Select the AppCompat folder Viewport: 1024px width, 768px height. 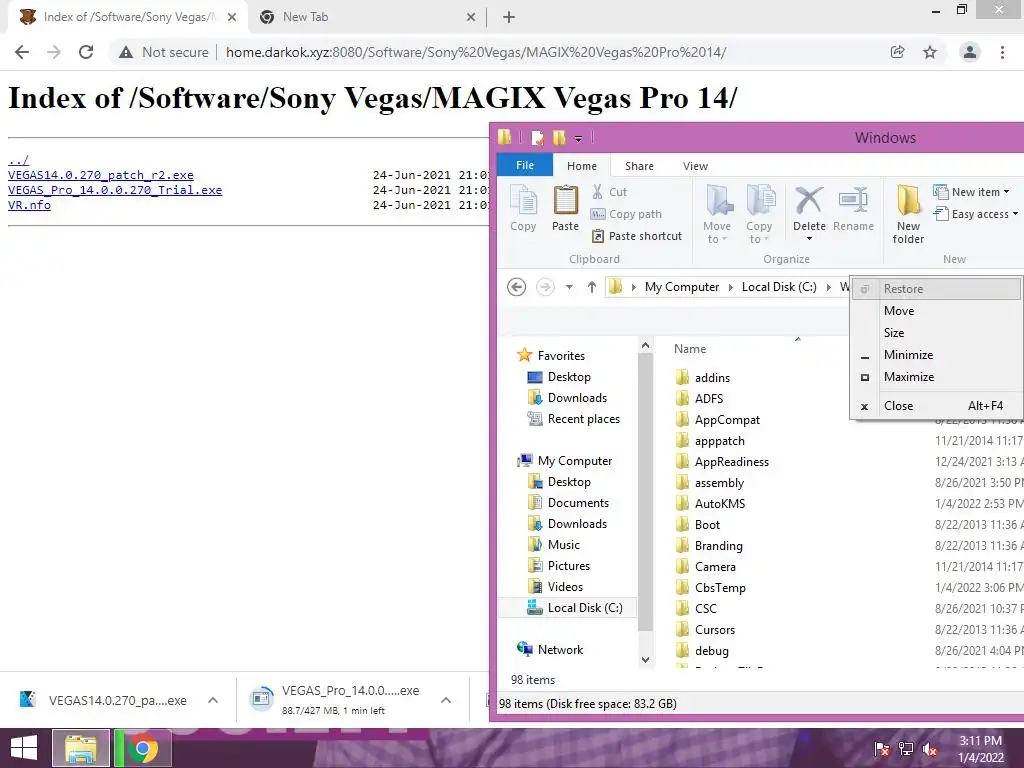[727, 420]
